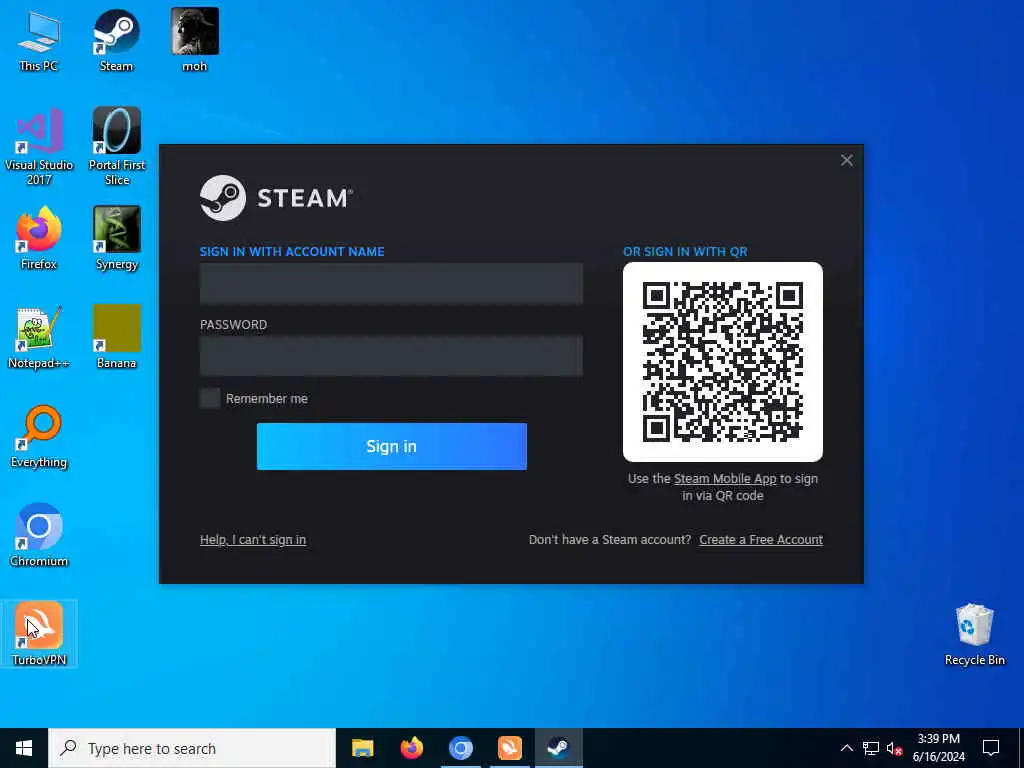1024x768 pixels.
Task: Open the notification center icon
Action: click(991, 748)
